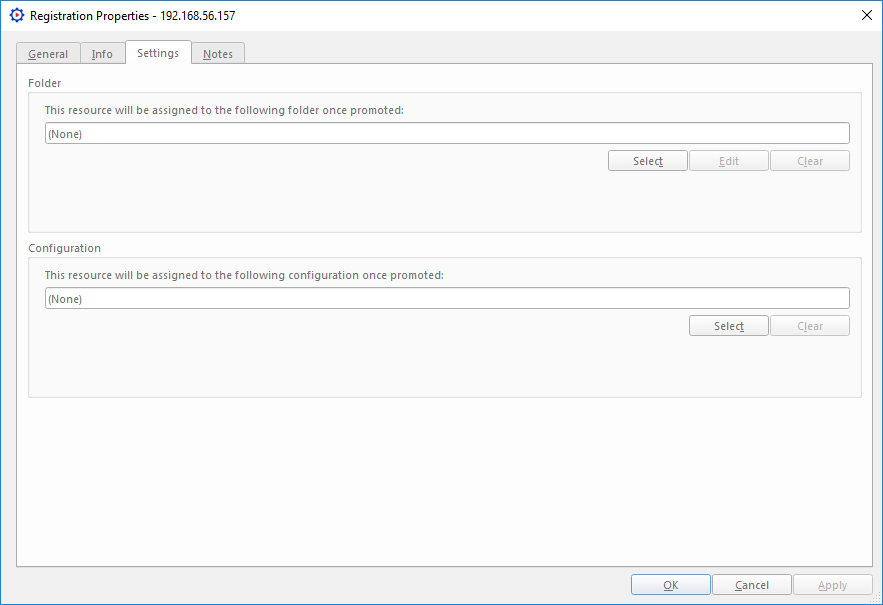Confirm the dialog with OK
Screen dimensions: 883x605
point(671,585)
